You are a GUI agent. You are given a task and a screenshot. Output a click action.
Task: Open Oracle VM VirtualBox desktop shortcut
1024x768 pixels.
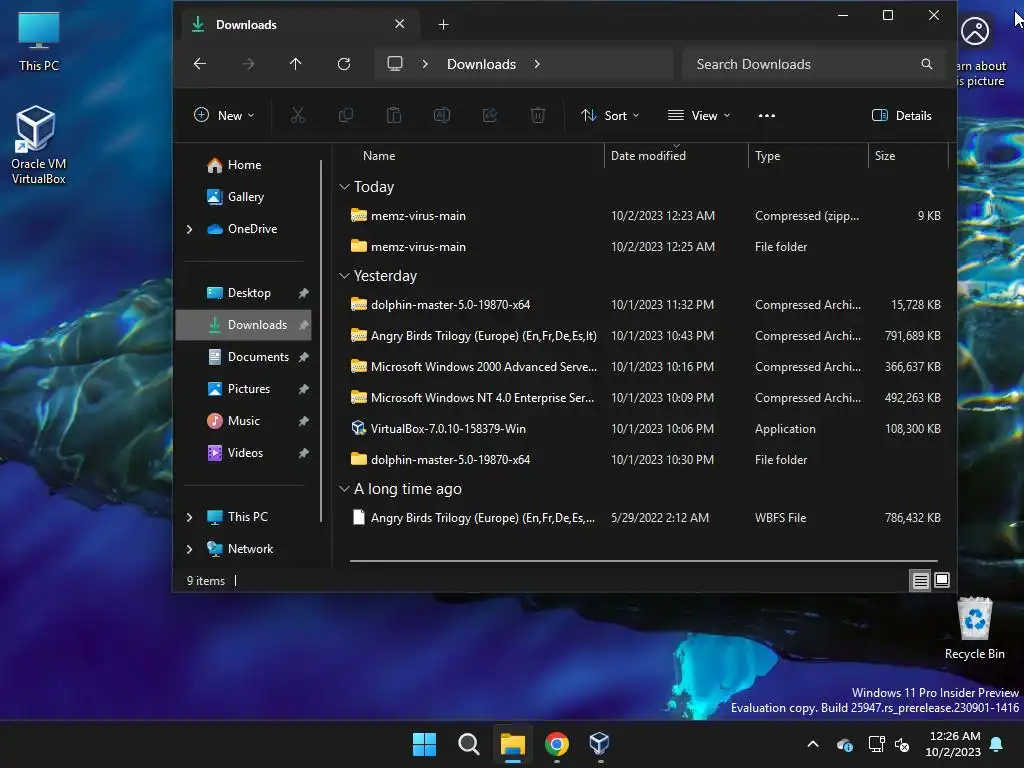(x=38, y=145)
